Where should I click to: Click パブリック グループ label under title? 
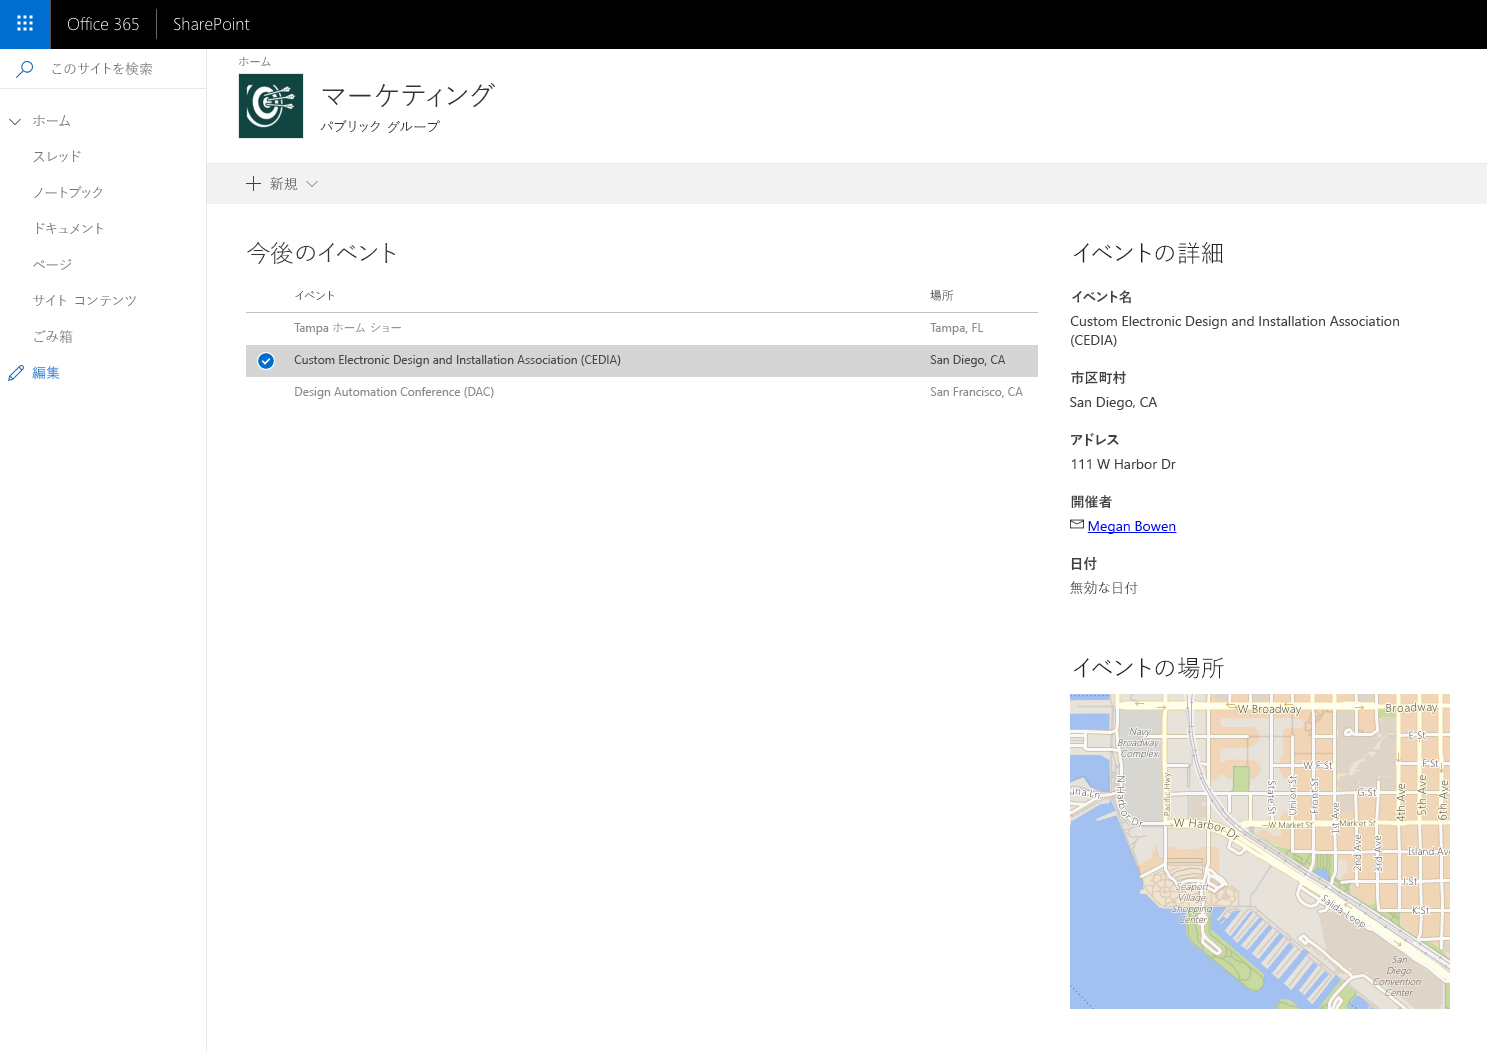[x=380, y=127]
